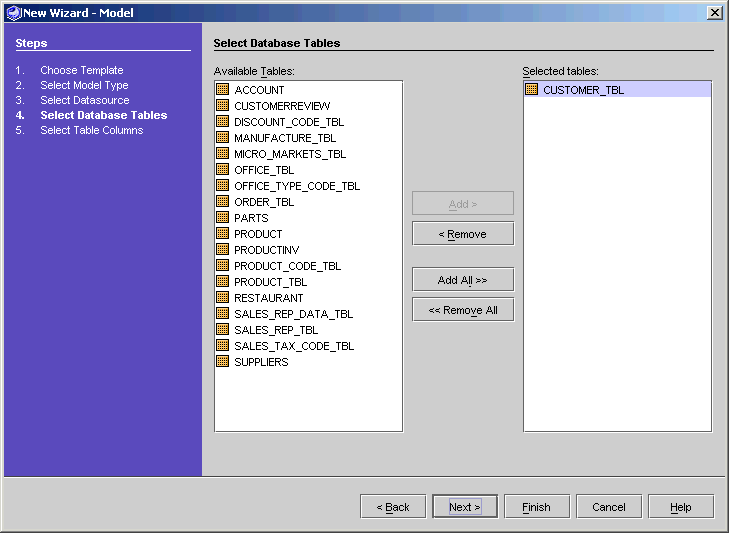Screen dimensions: 729x533
Task: Select the SALES_REP_DATA_TBL entry
Action: coord(293,314)
